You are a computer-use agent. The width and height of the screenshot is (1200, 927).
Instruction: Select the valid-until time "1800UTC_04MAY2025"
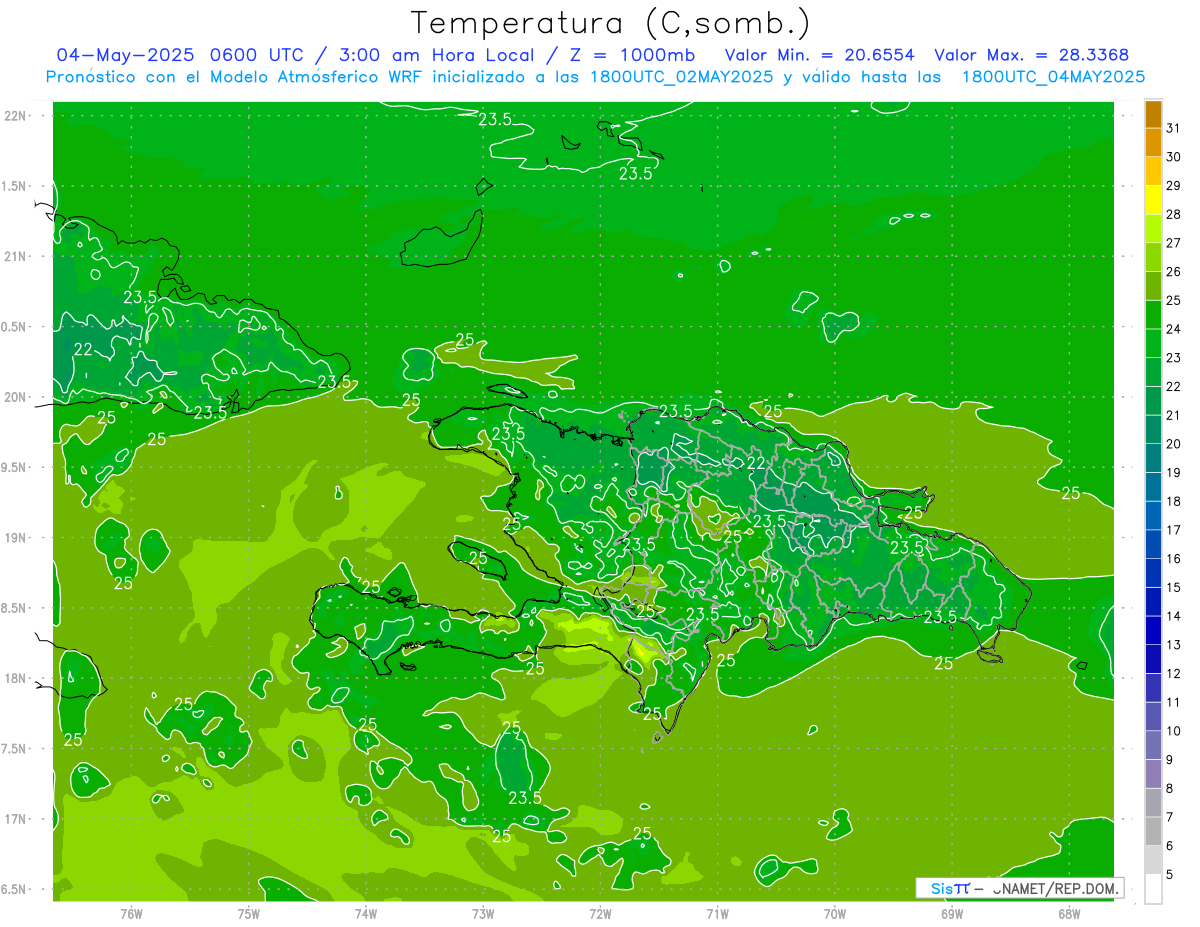point(1053,77)
